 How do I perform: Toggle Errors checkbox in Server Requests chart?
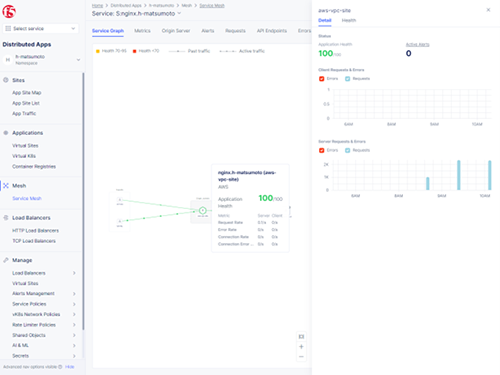tap(322, 150)
